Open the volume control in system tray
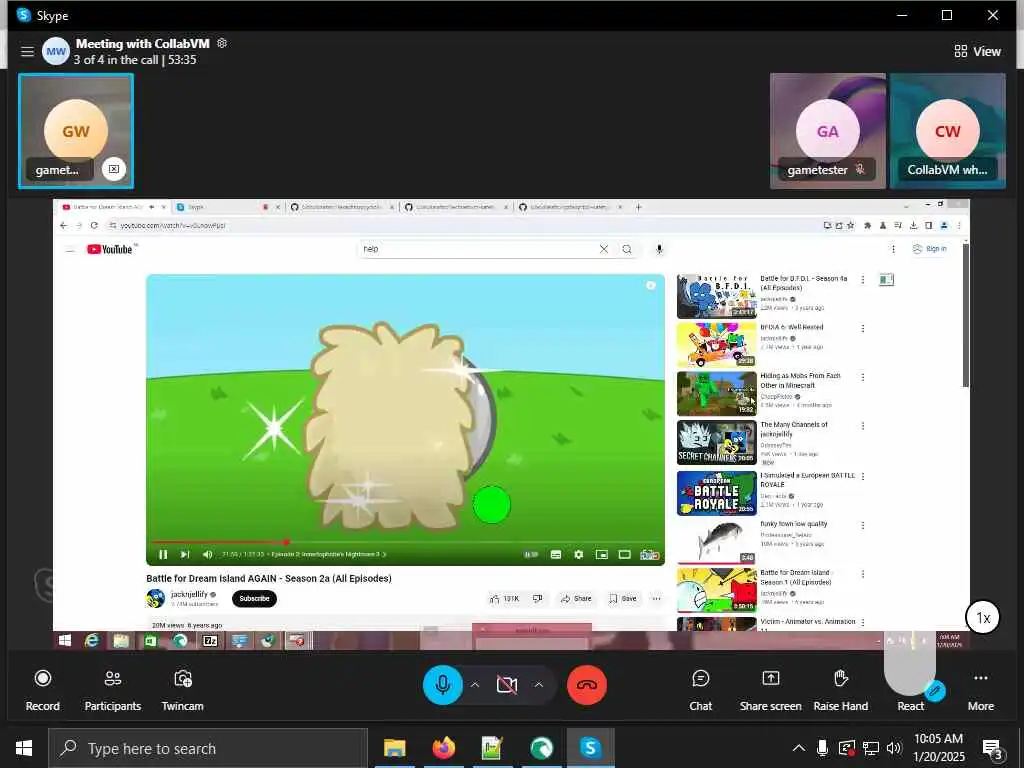 [894, 748]
